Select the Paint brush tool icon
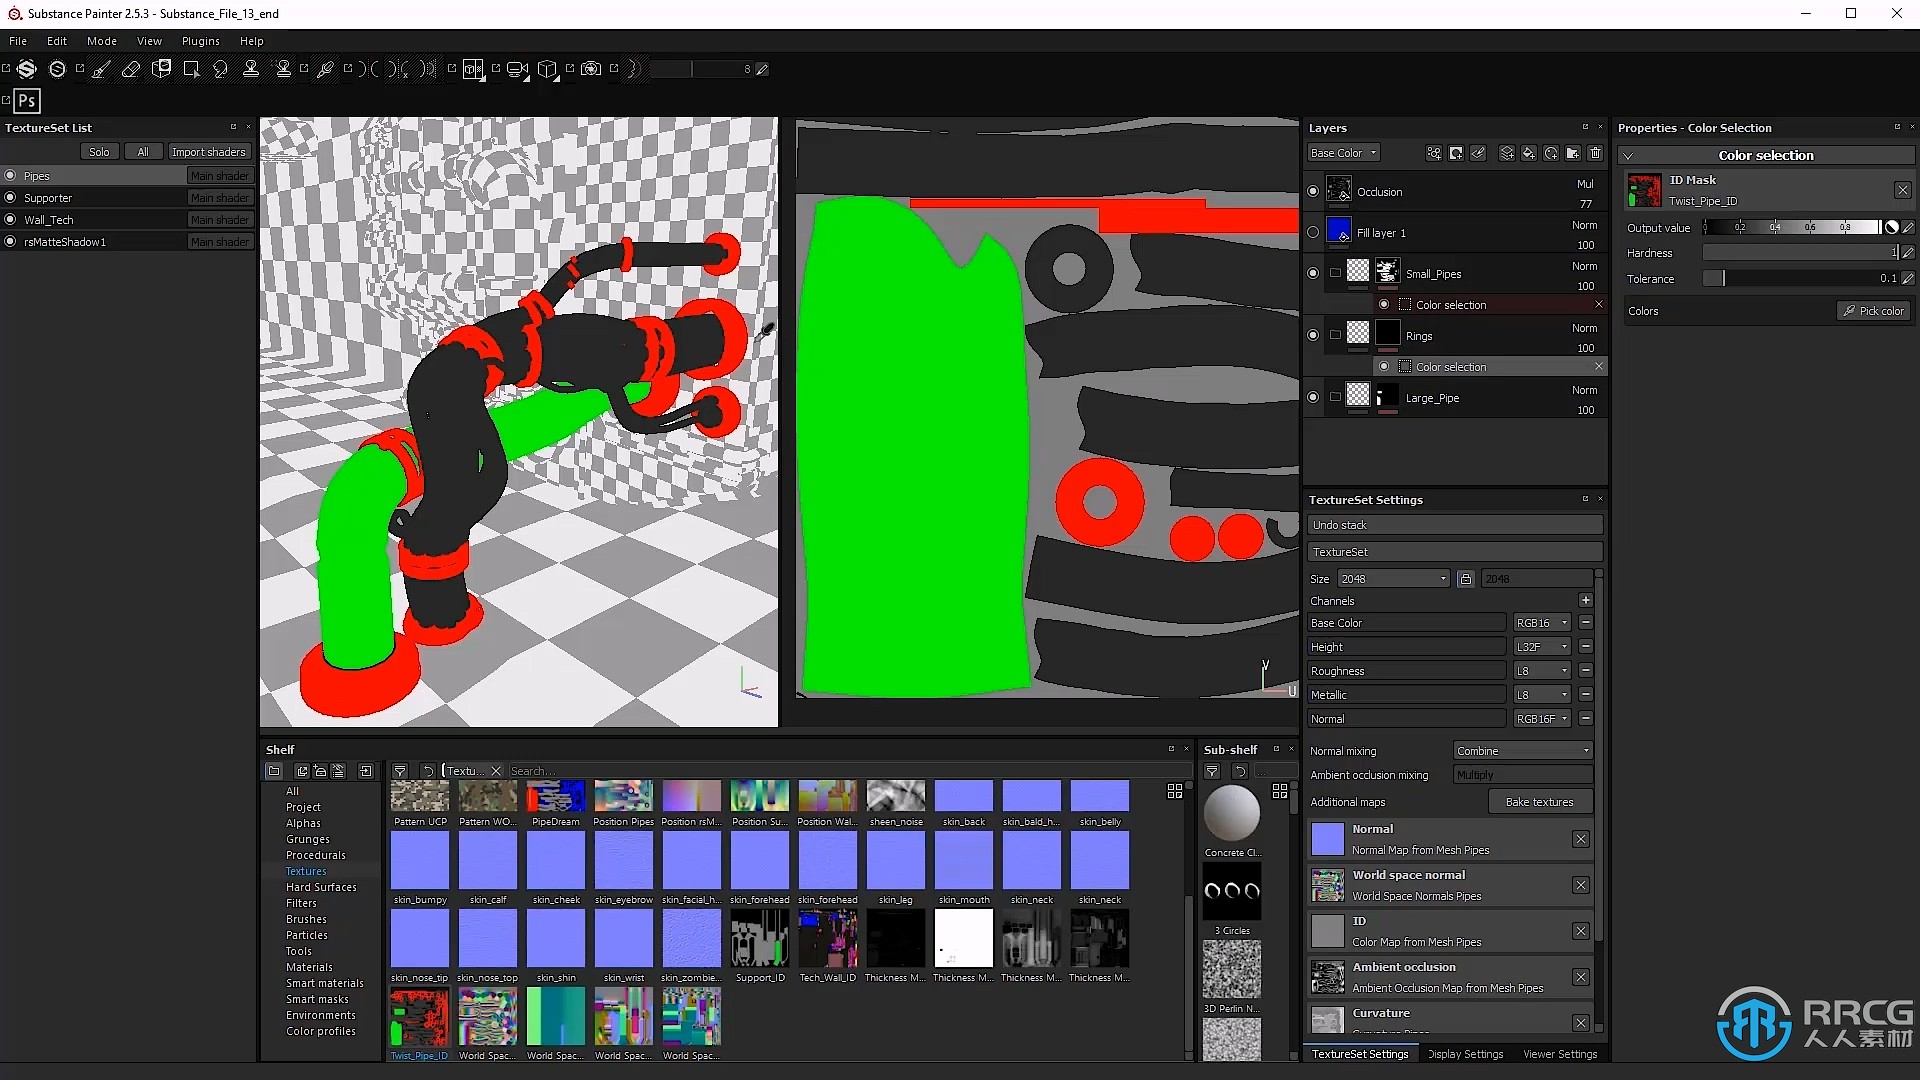The image size is (1920, 1080). point(102,69)
